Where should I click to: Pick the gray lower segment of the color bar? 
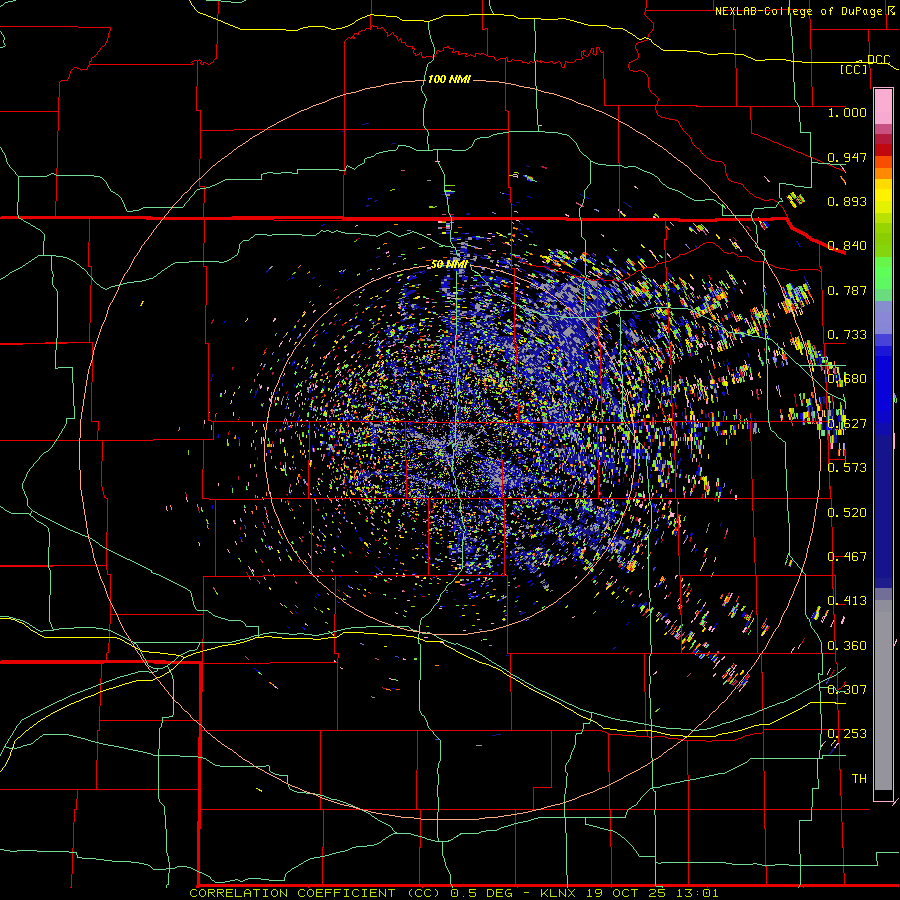coord(883,695)
